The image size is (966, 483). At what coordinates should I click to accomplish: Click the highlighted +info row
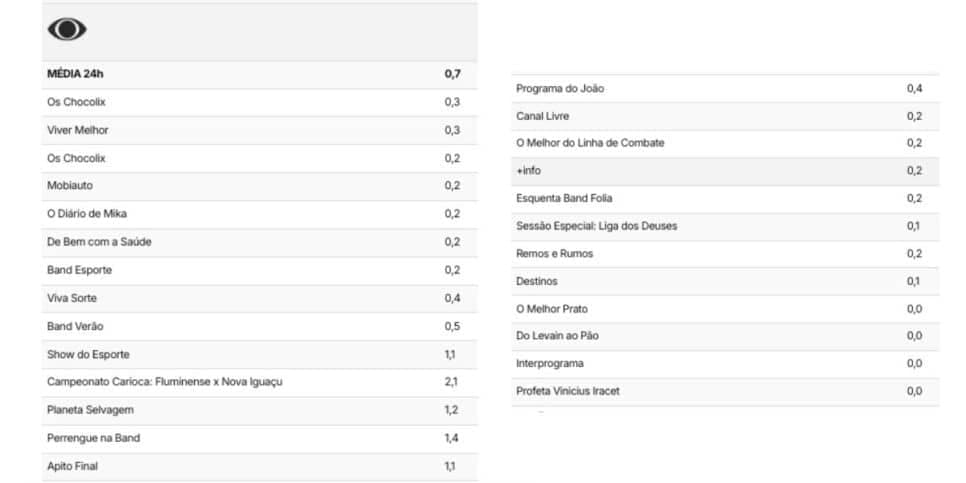725,171
